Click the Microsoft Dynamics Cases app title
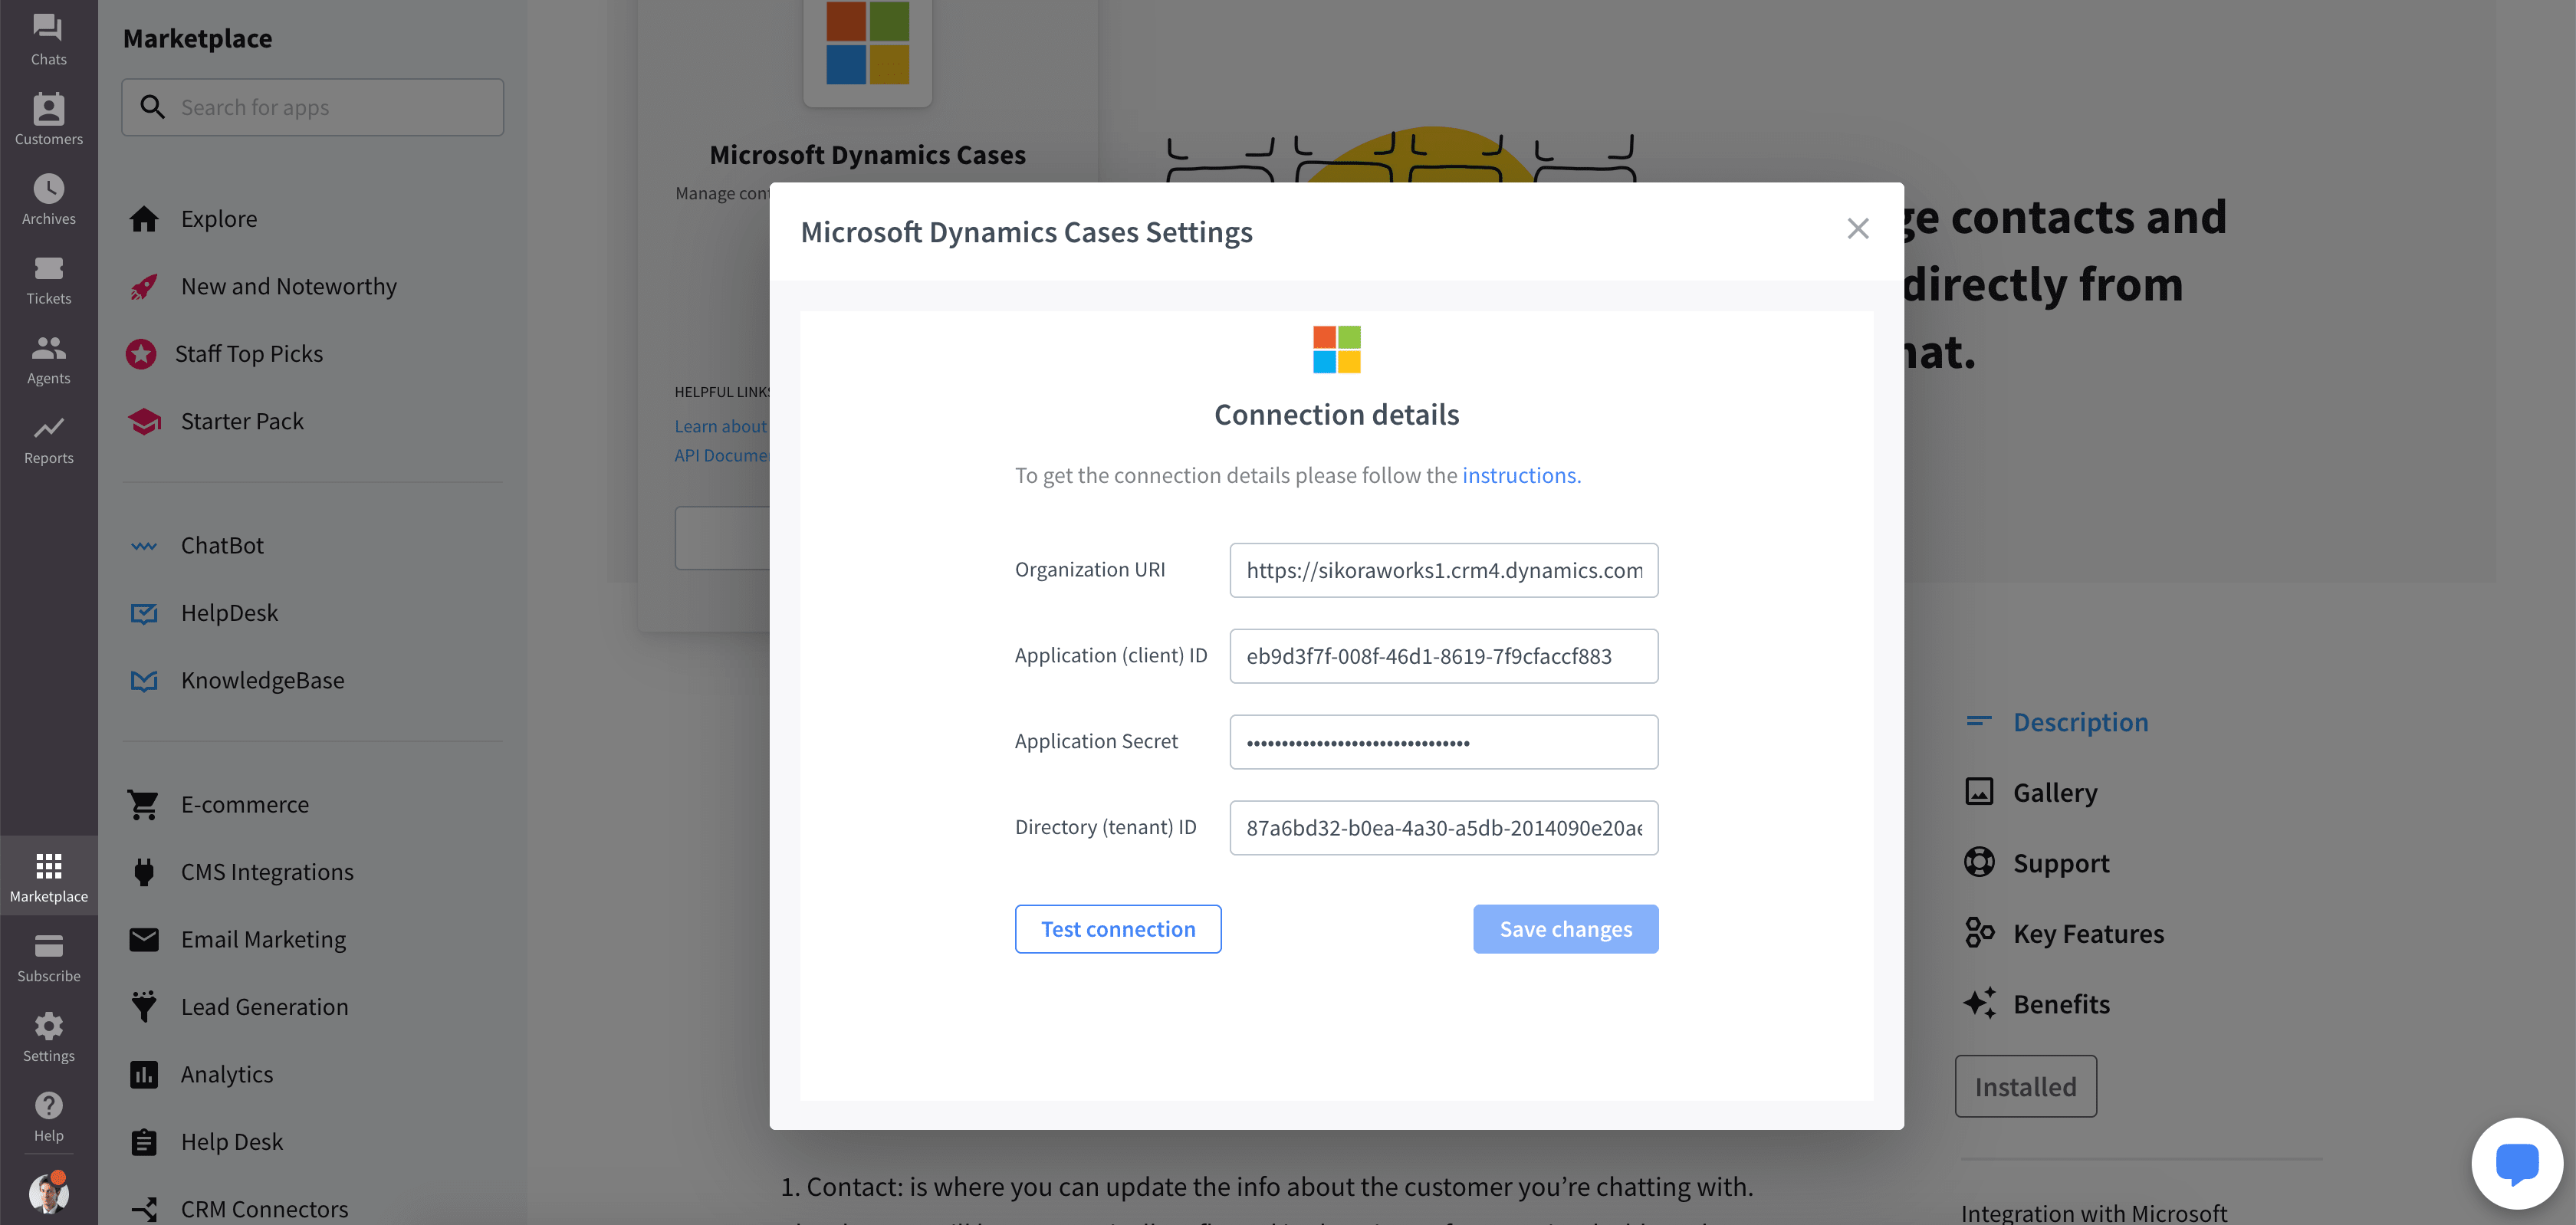 pos(867,155)
